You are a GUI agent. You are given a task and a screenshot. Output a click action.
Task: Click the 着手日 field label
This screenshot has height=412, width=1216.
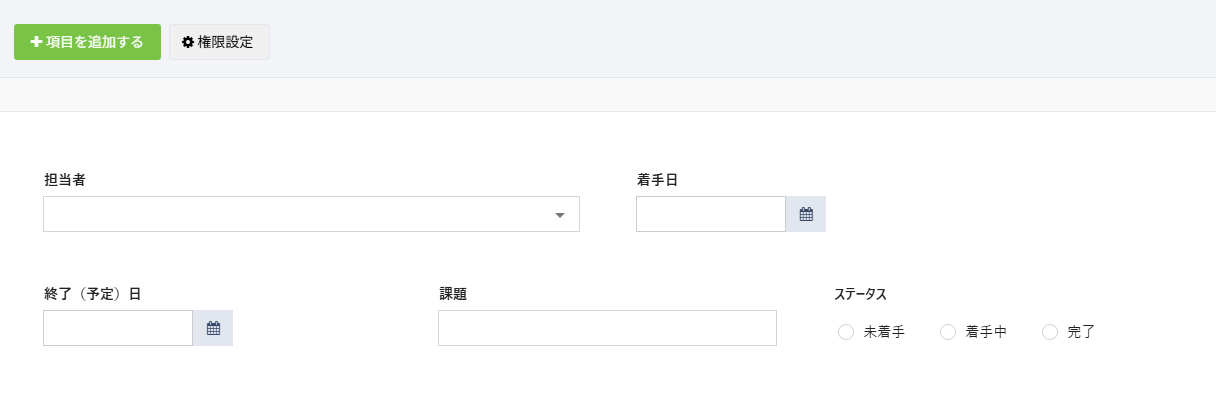[657, 180]
